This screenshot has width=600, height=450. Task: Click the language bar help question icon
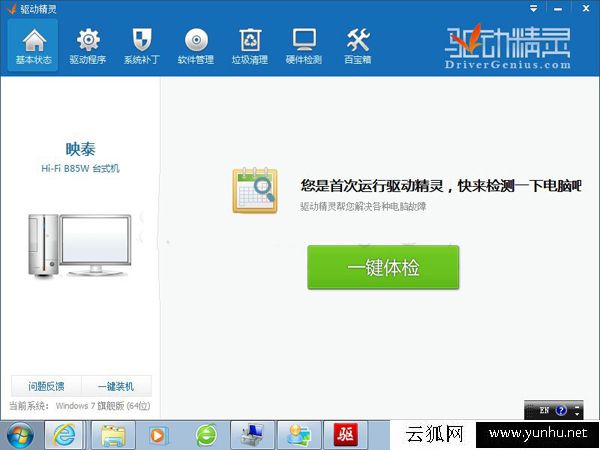(x=561, y=411)
